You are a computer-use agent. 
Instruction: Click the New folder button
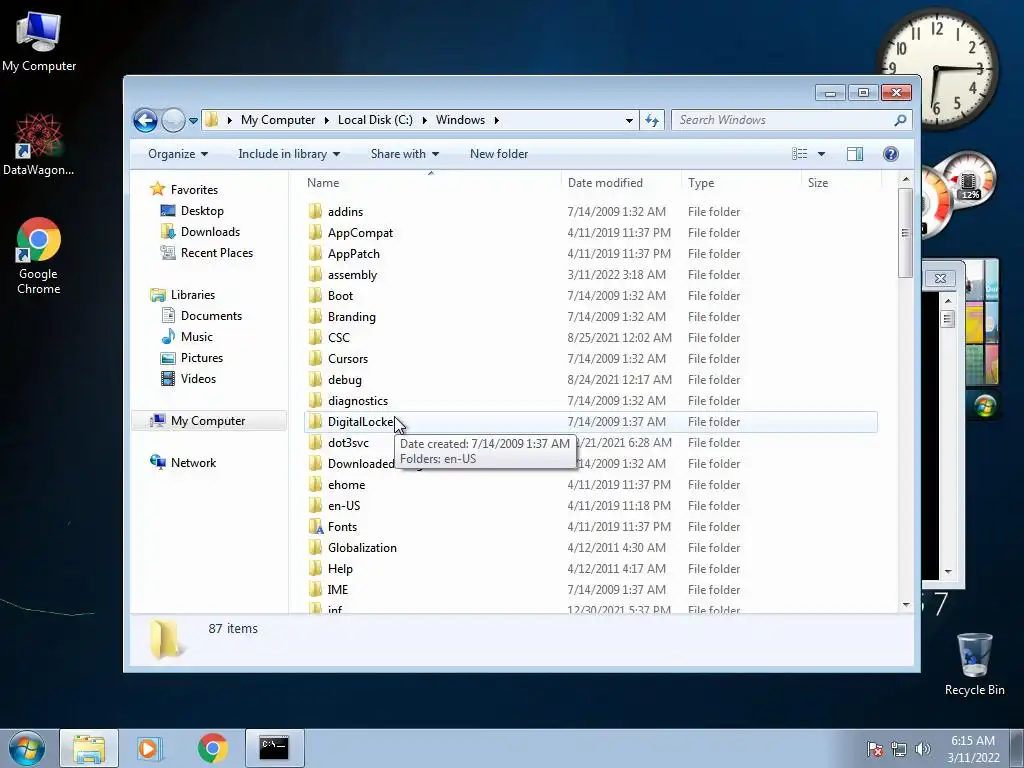click(x=499, y=154)
